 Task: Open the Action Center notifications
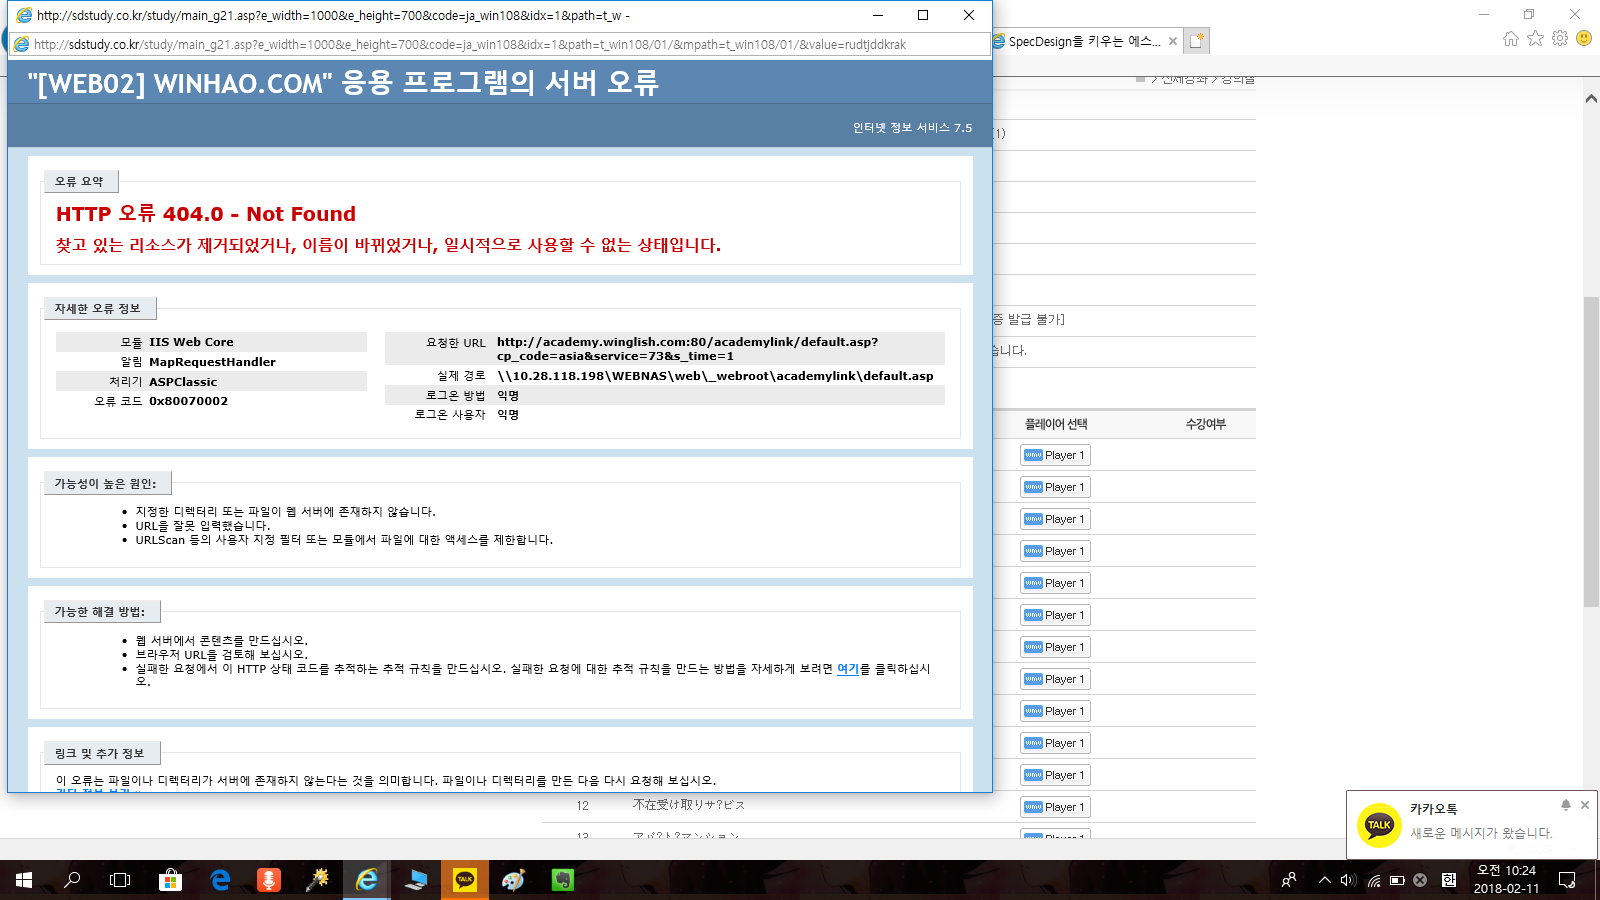(x=1567, y=880)
